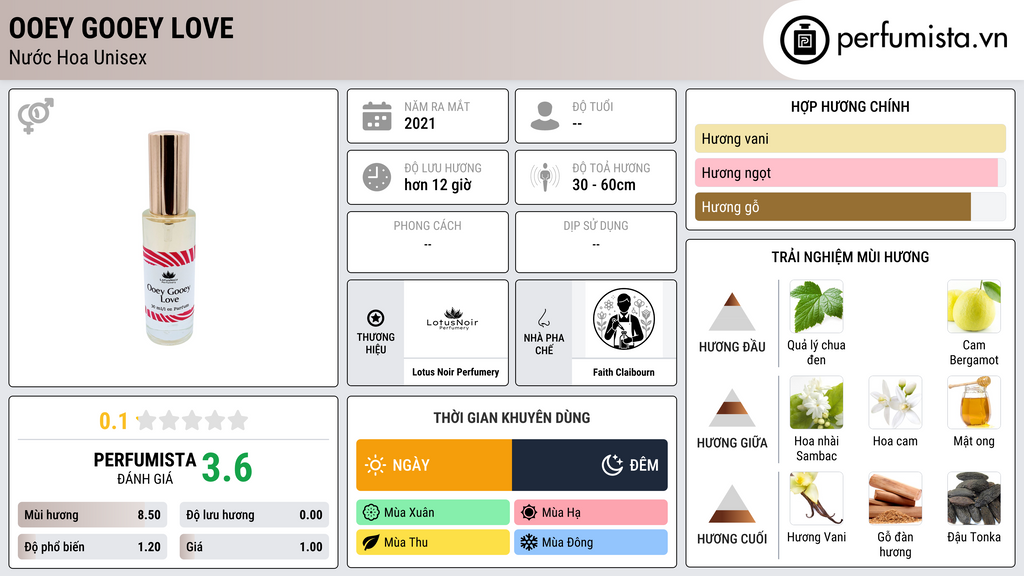Viewport: 1024px width, 576px height.
Task: Open the Gỗ đàn hương note image
Action: click(895, 499)
